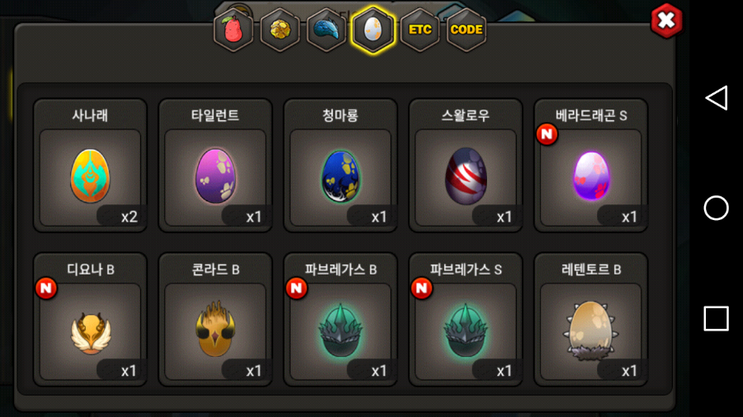The height and width of the screenshot is (417, 743).
Task: Tap the Android back triangle button
Action: [x=716, y=98]
